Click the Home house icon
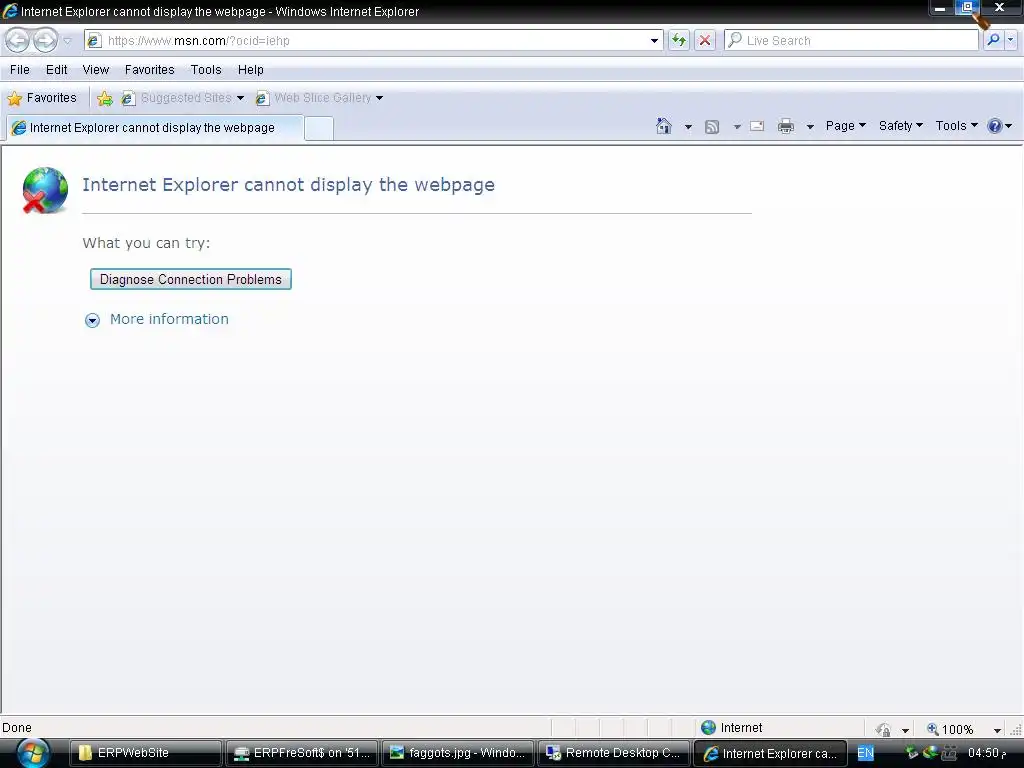The width and height of the screenshot is (1024, 768). [x=664, y=126]
